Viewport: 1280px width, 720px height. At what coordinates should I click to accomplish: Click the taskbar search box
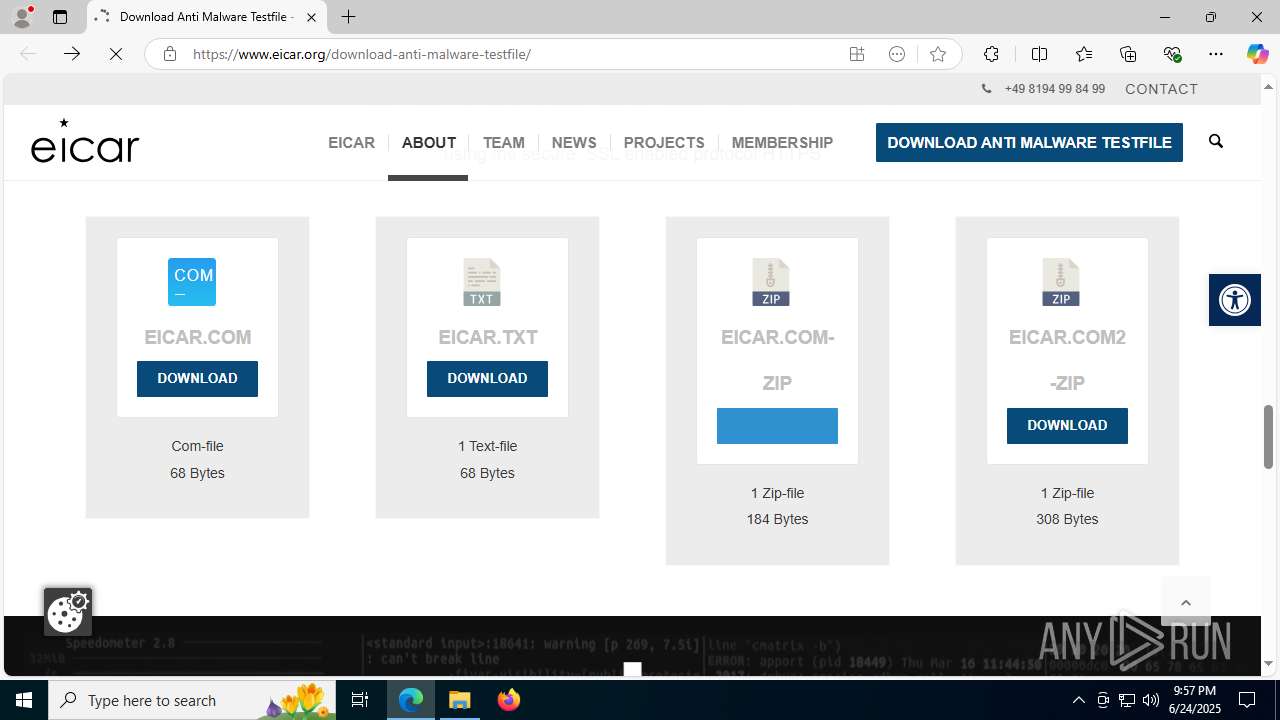point(193,700)
